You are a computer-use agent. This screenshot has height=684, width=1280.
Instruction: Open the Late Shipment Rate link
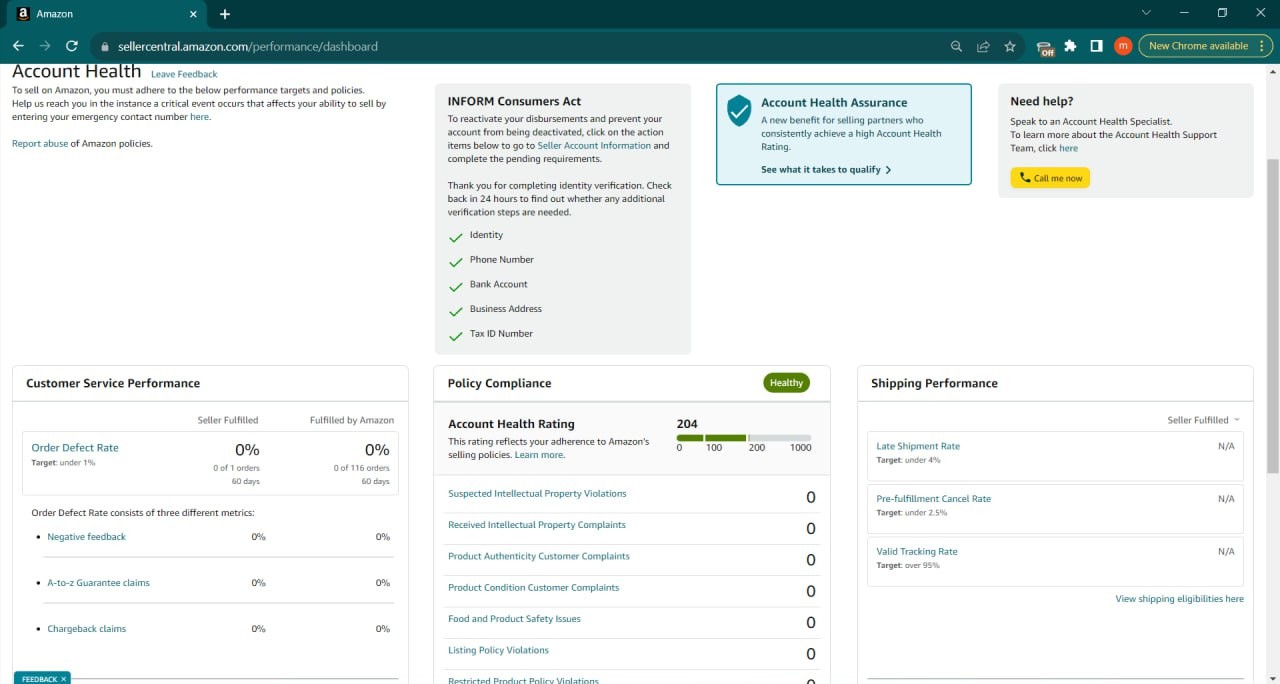tap(918, 446)
